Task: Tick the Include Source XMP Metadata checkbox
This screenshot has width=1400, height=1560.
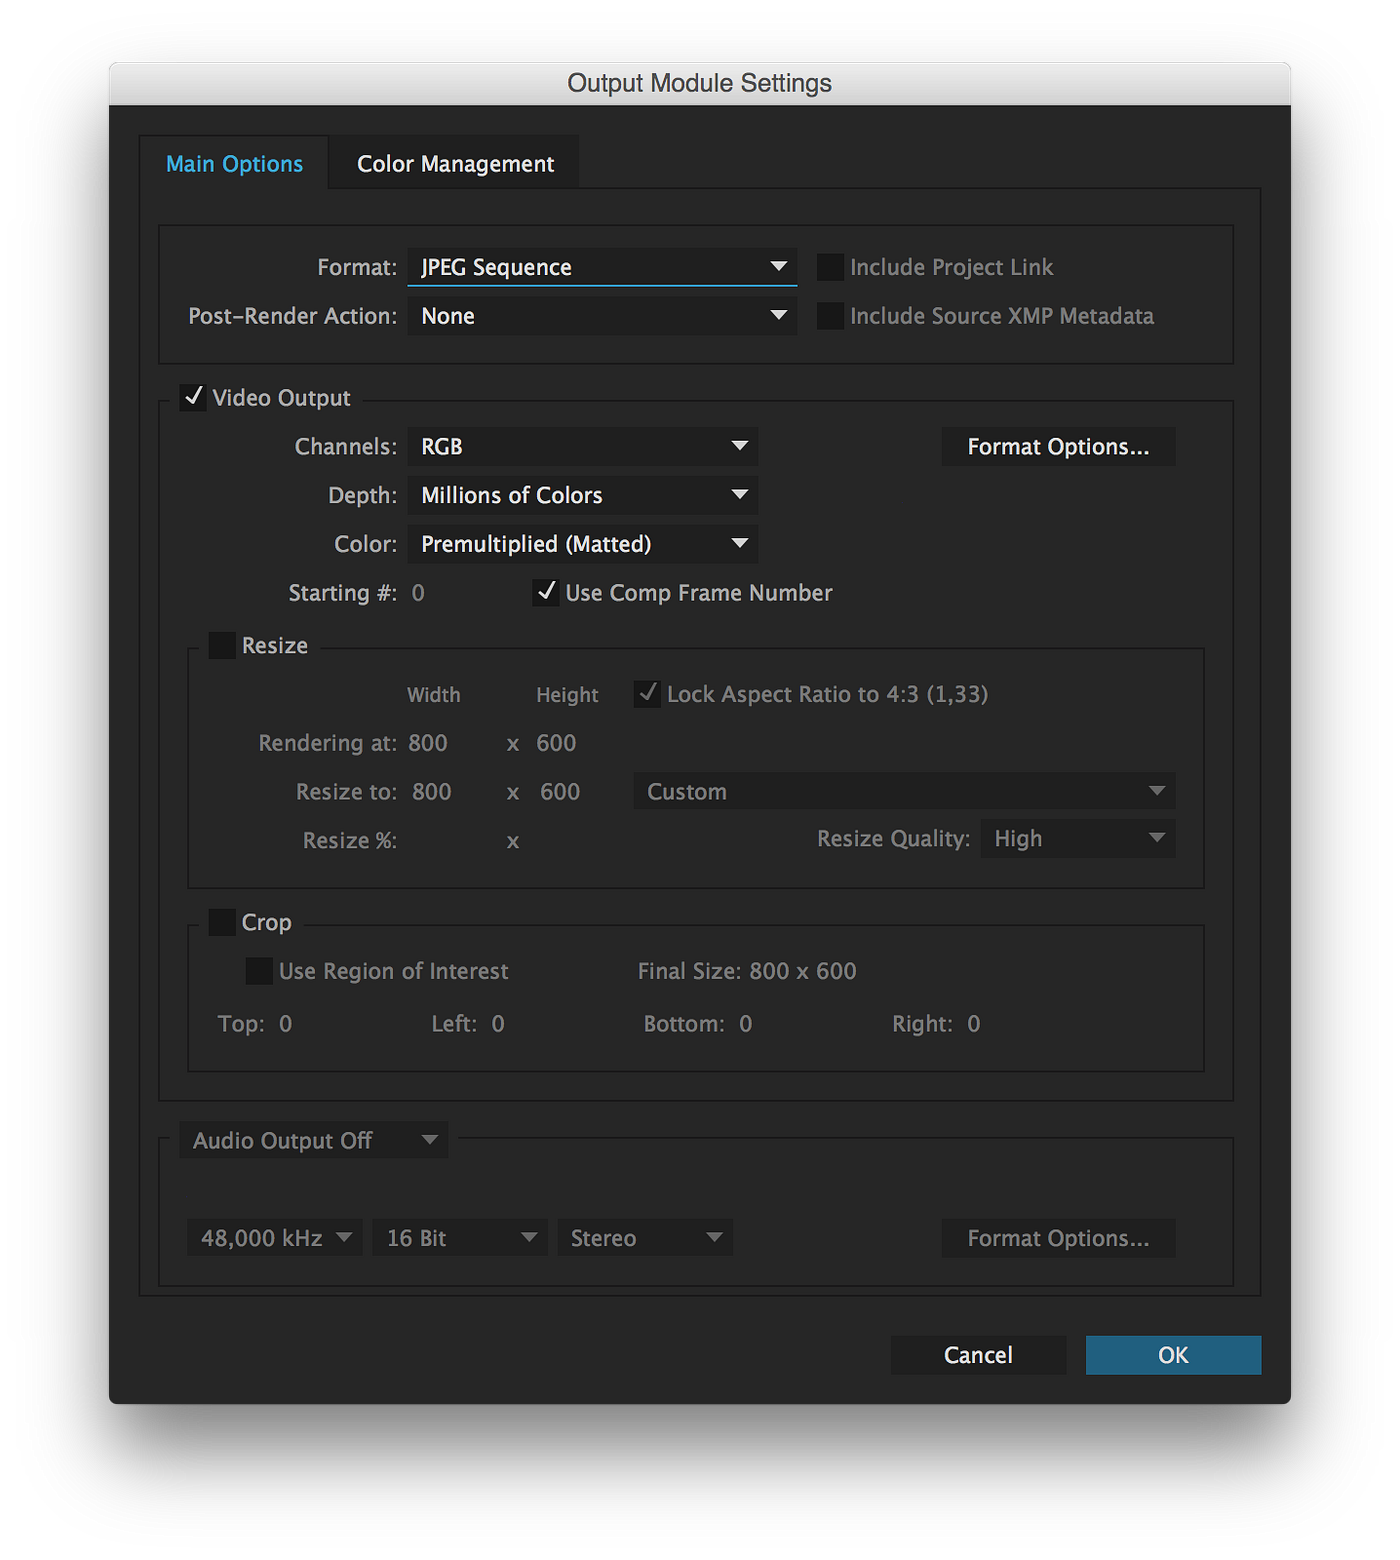Action: click(x=830, y=316)
